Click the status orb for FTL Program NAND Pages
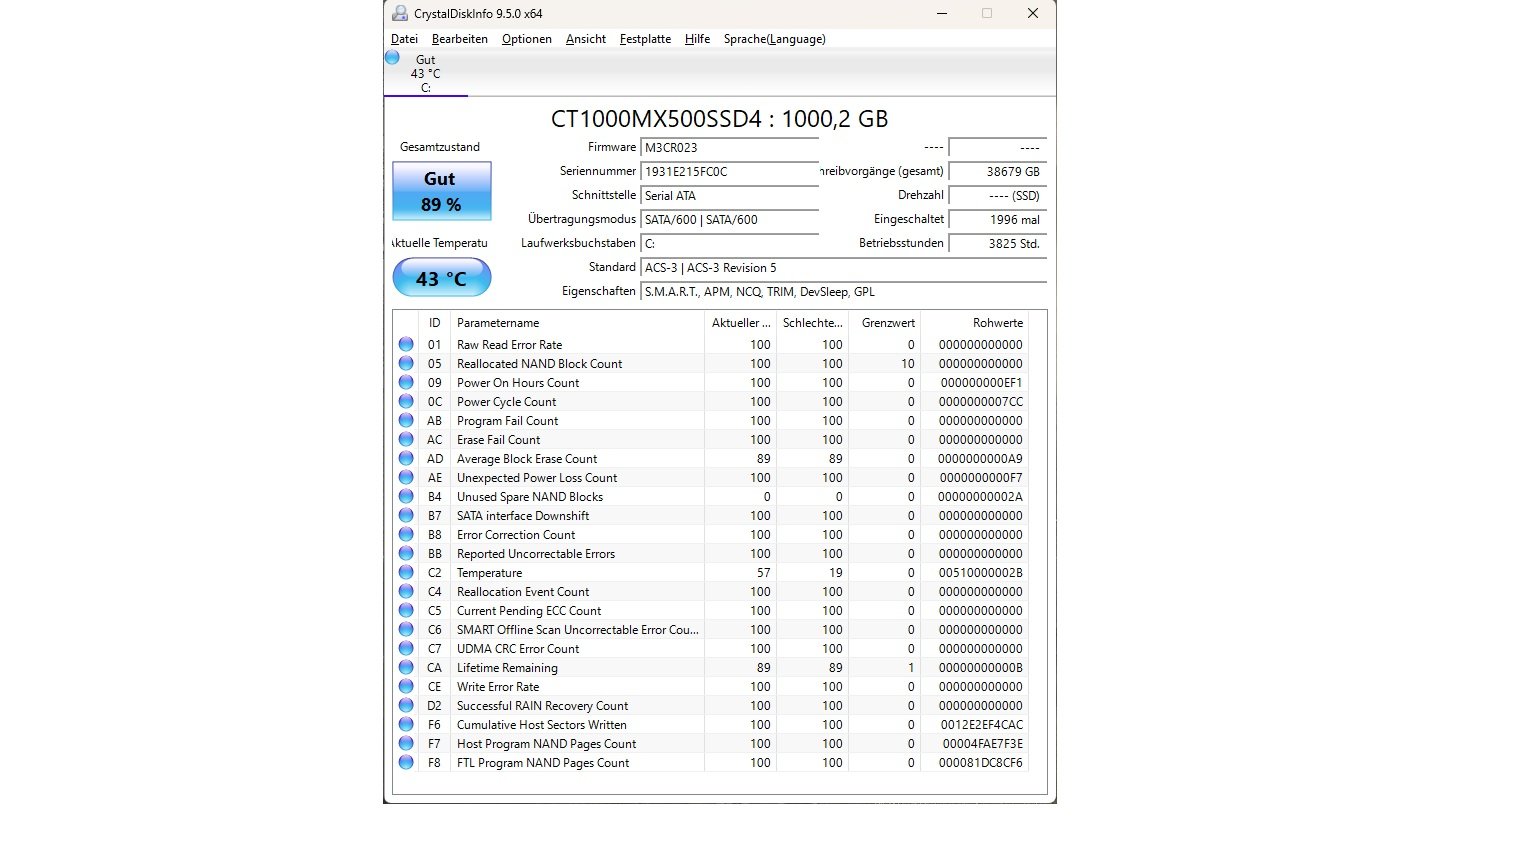This screenshot has width=1536, height=864. (406, 762)
